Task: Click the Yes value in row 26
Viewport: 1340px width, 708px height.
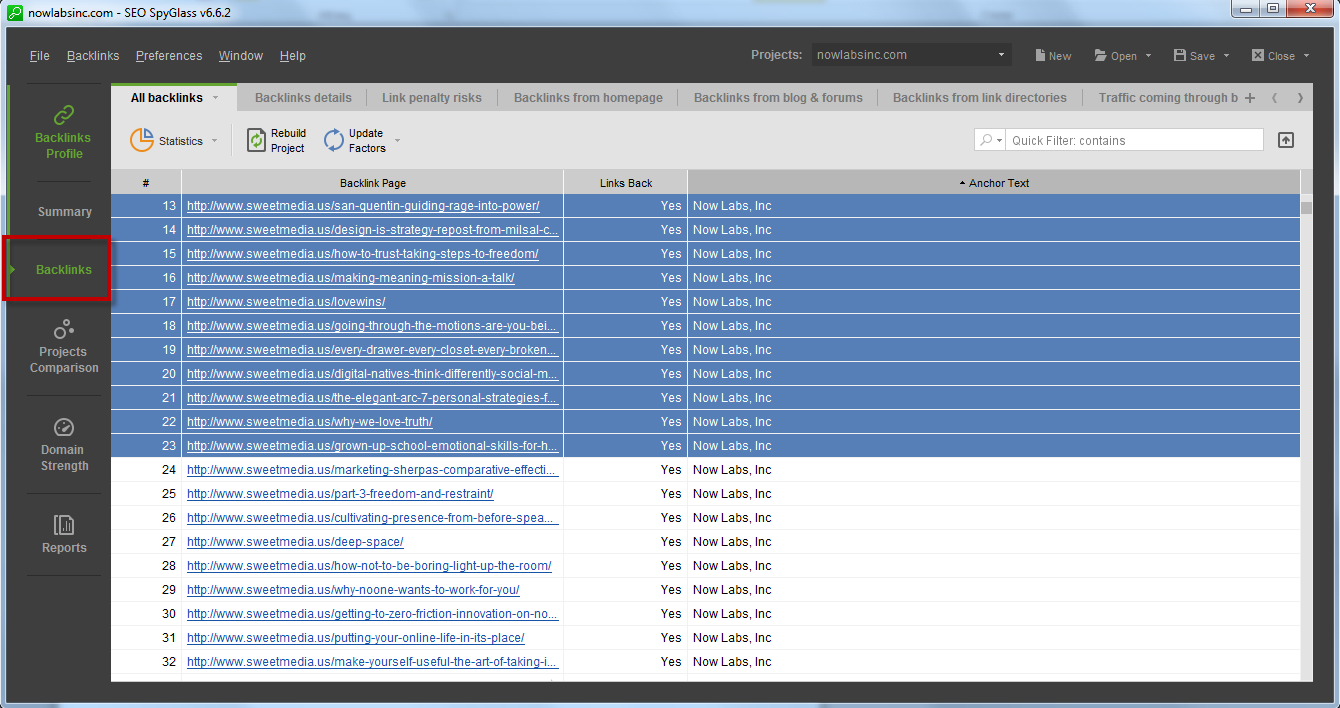Action: coord(671,518)
